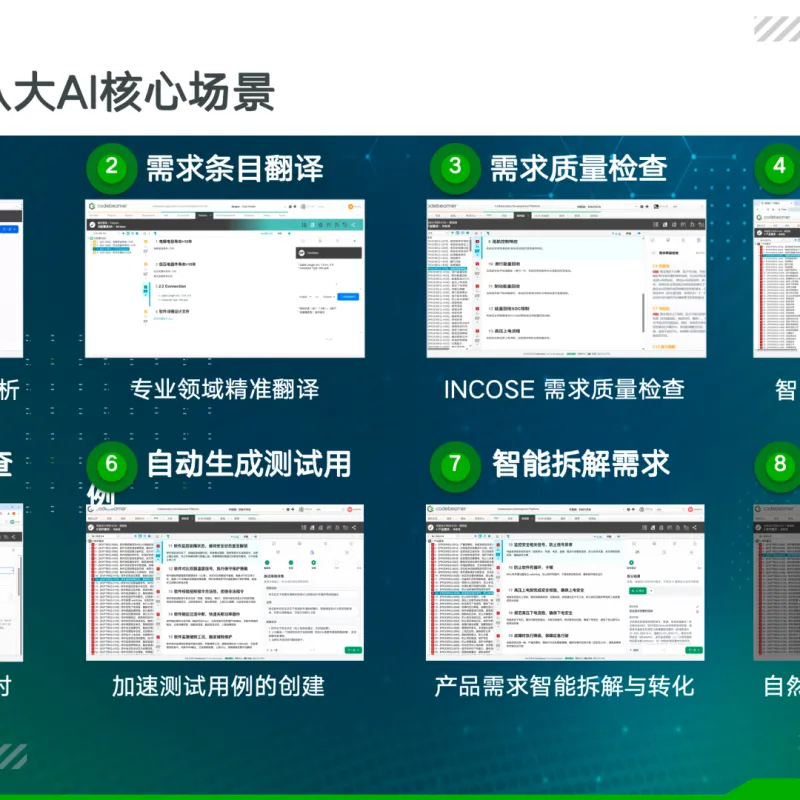Click share icon in test-case screenshot toolbar

tap(354, 528)
